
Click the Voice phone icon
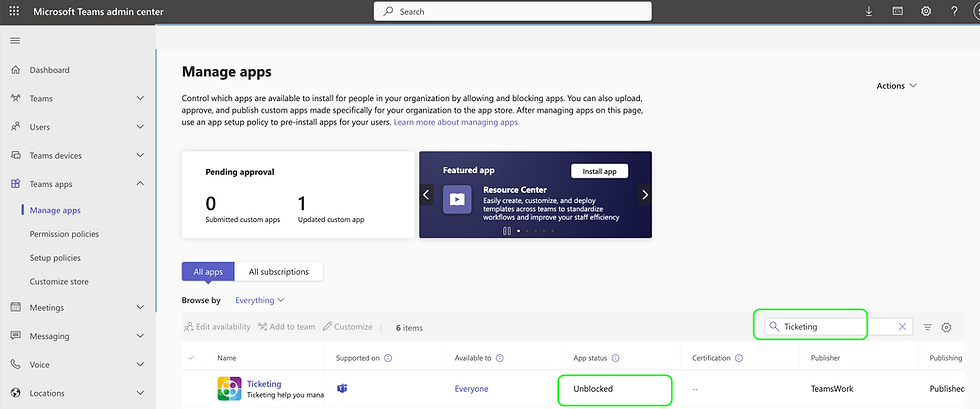click(x=16, y=365)
